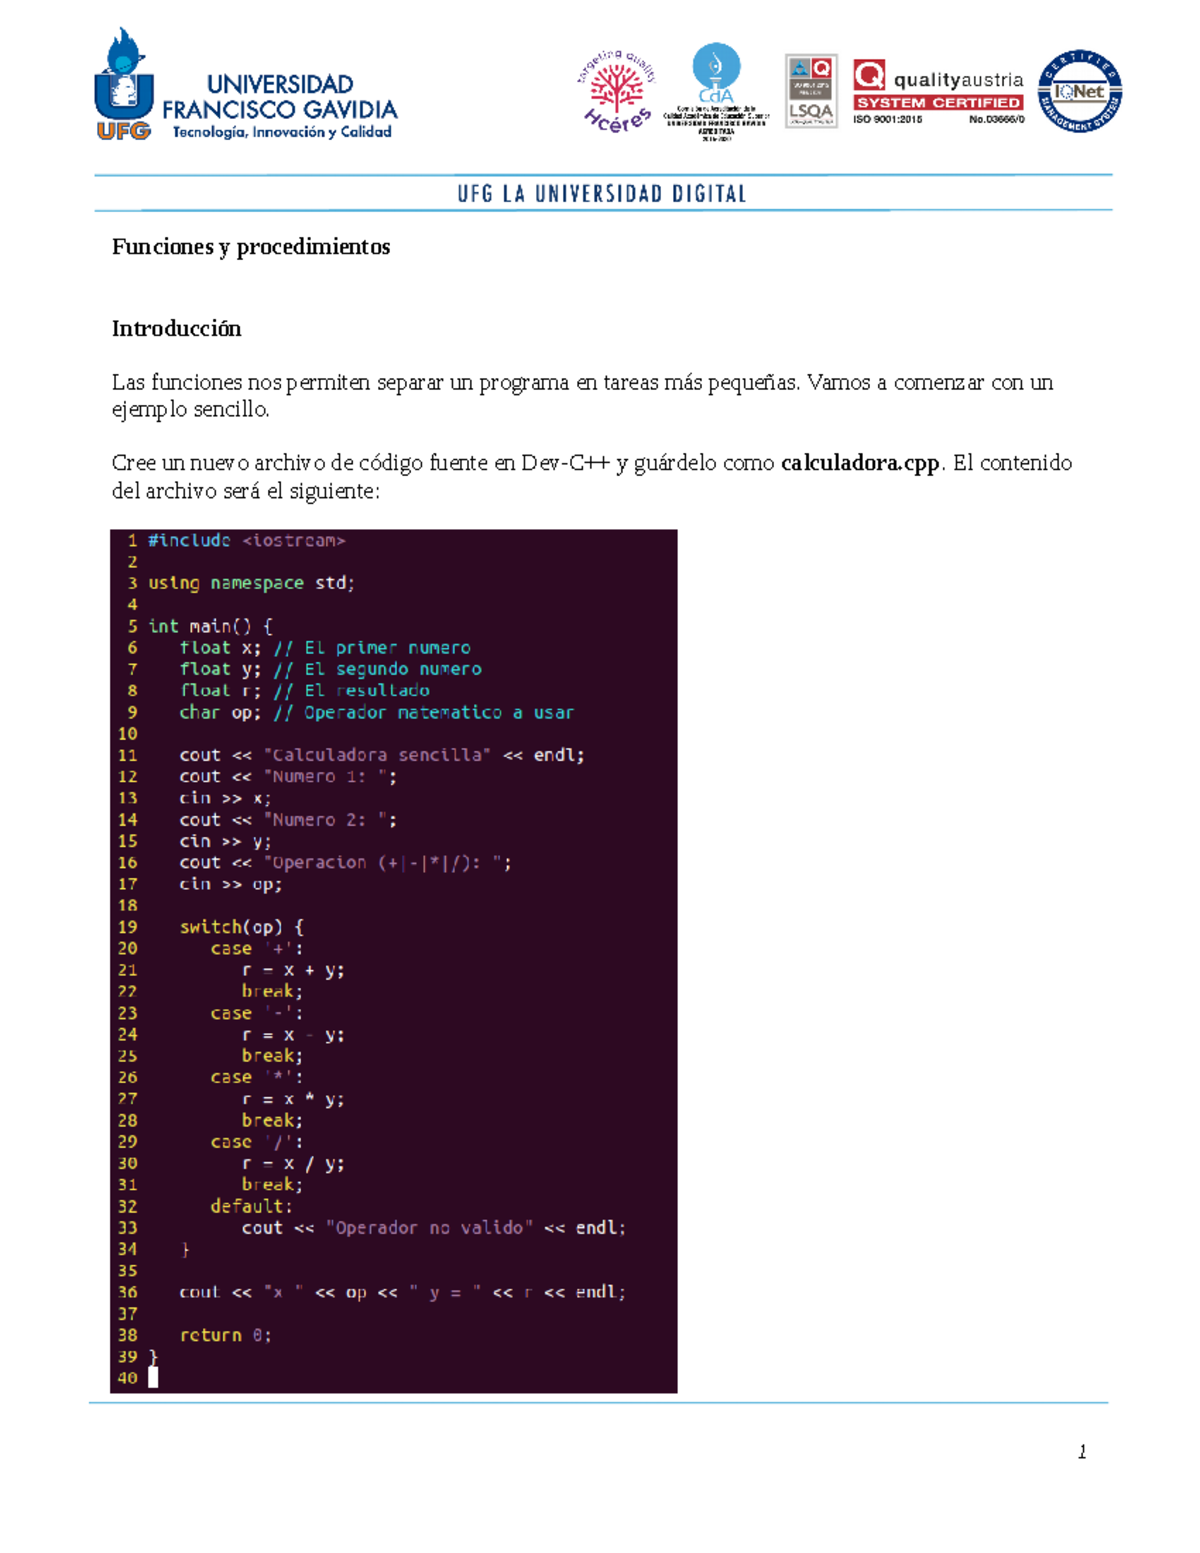The width and height of the screenshot is (1200, 1553).
Task: Click the slogan 'Tecnología, Innovación y Calidad'
Action: 282,132
